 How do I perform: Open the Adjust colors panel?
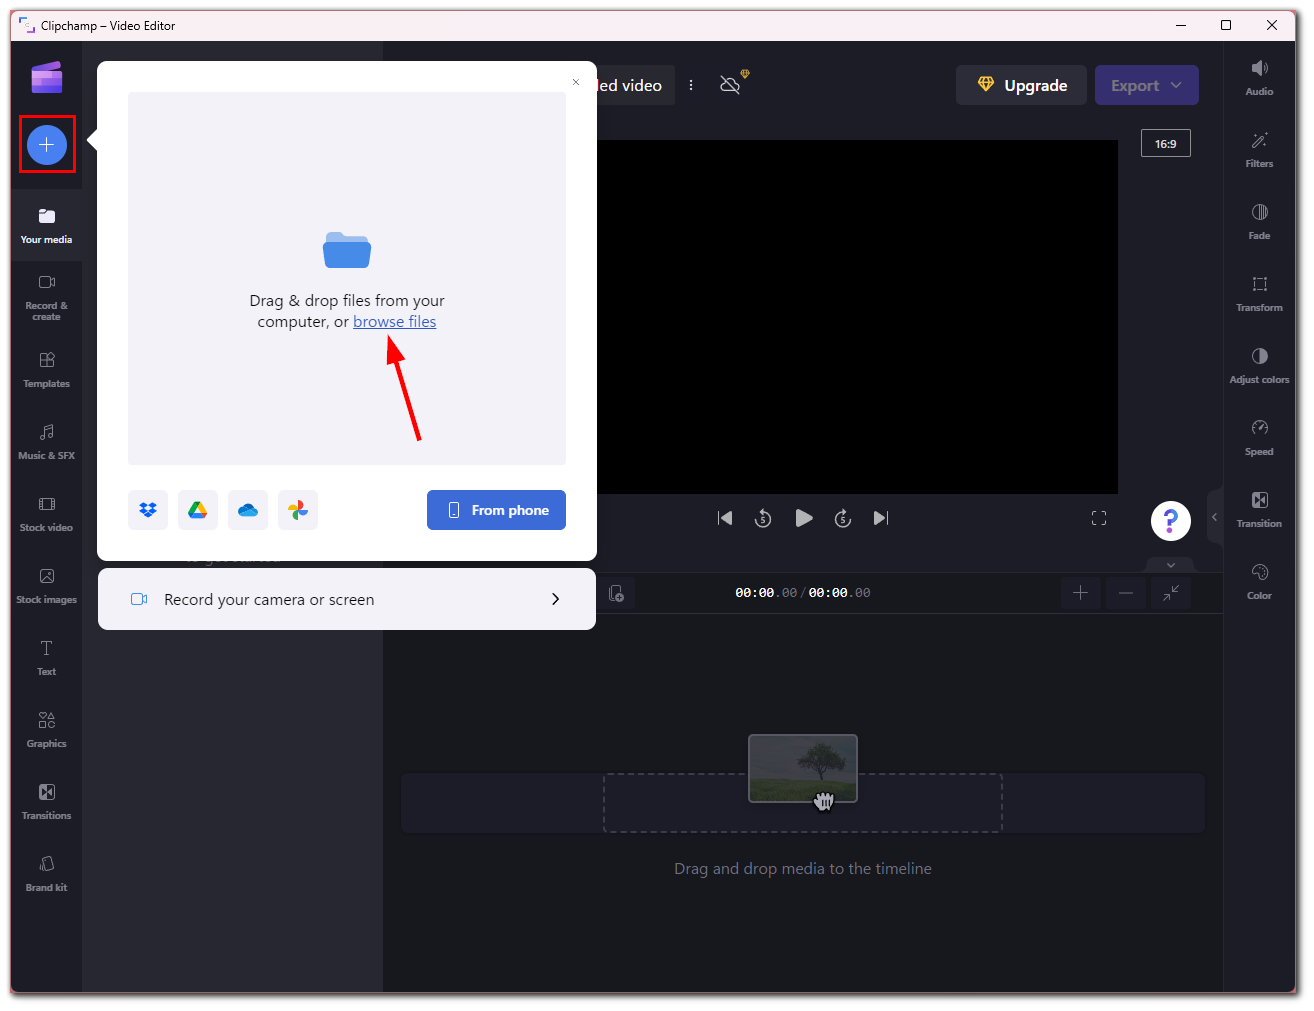coord(1259,365)
